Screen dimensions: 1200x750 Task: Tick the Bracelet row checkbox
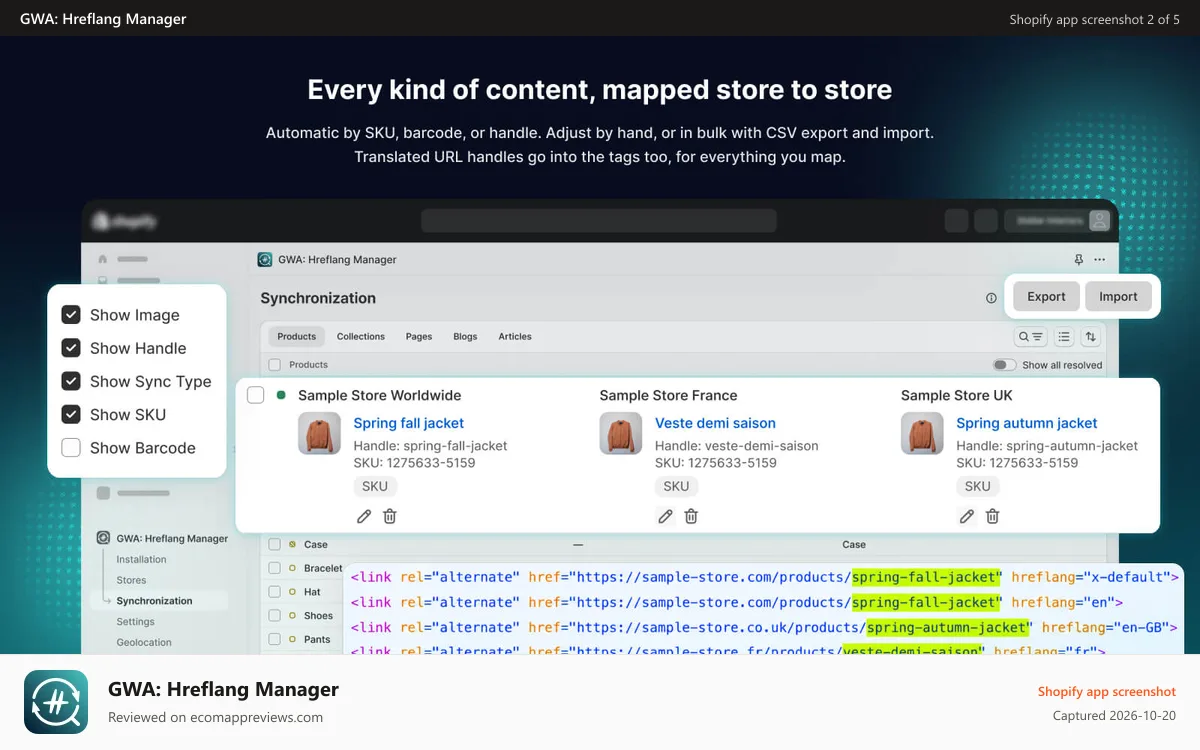274,568
